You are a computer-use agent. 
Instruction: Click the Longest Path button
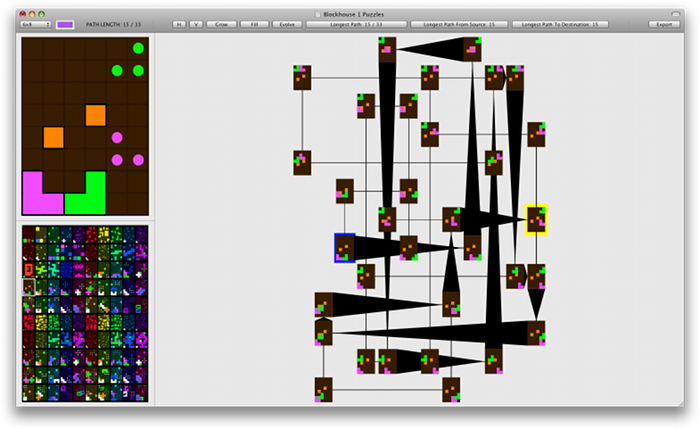click(x=356, y=24)
